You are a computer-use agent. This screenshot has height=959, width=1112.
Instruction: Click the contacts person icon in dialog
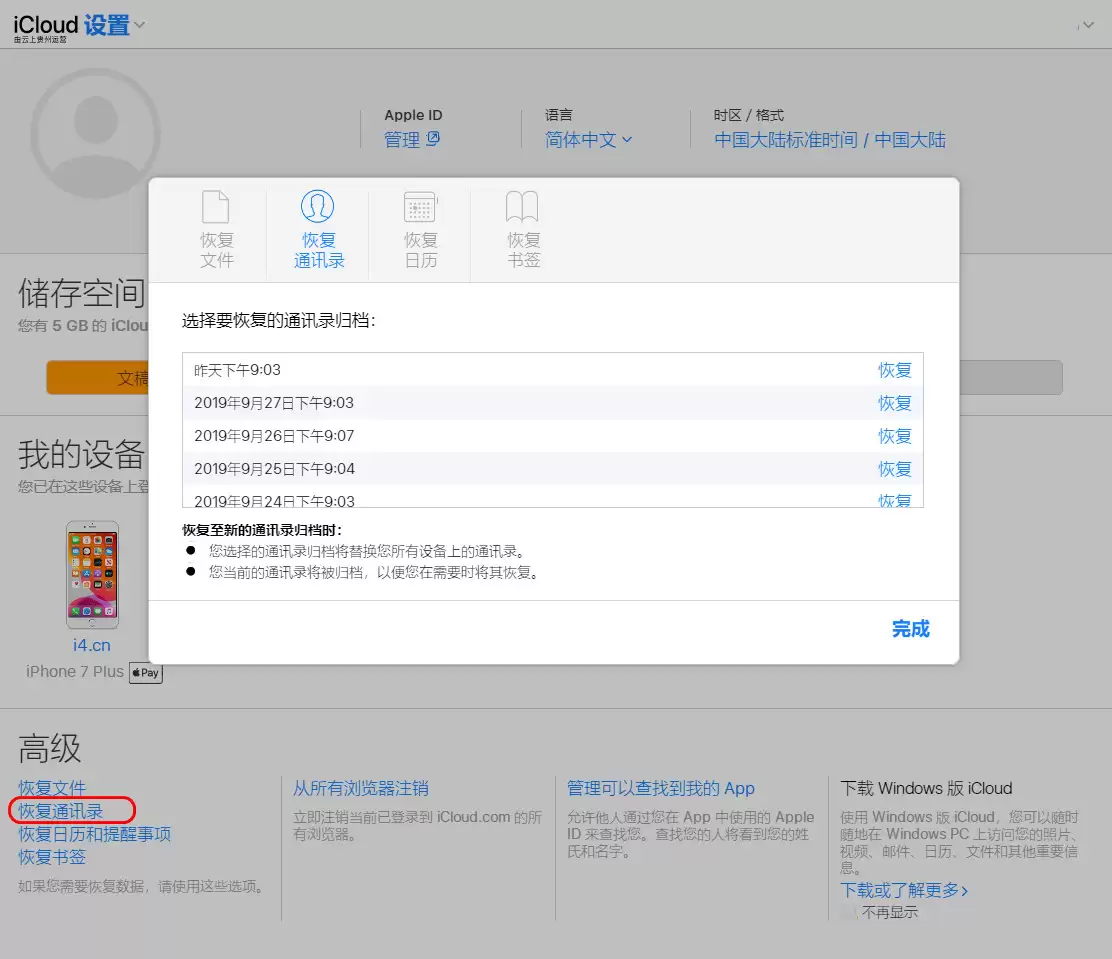pos(318,206)
